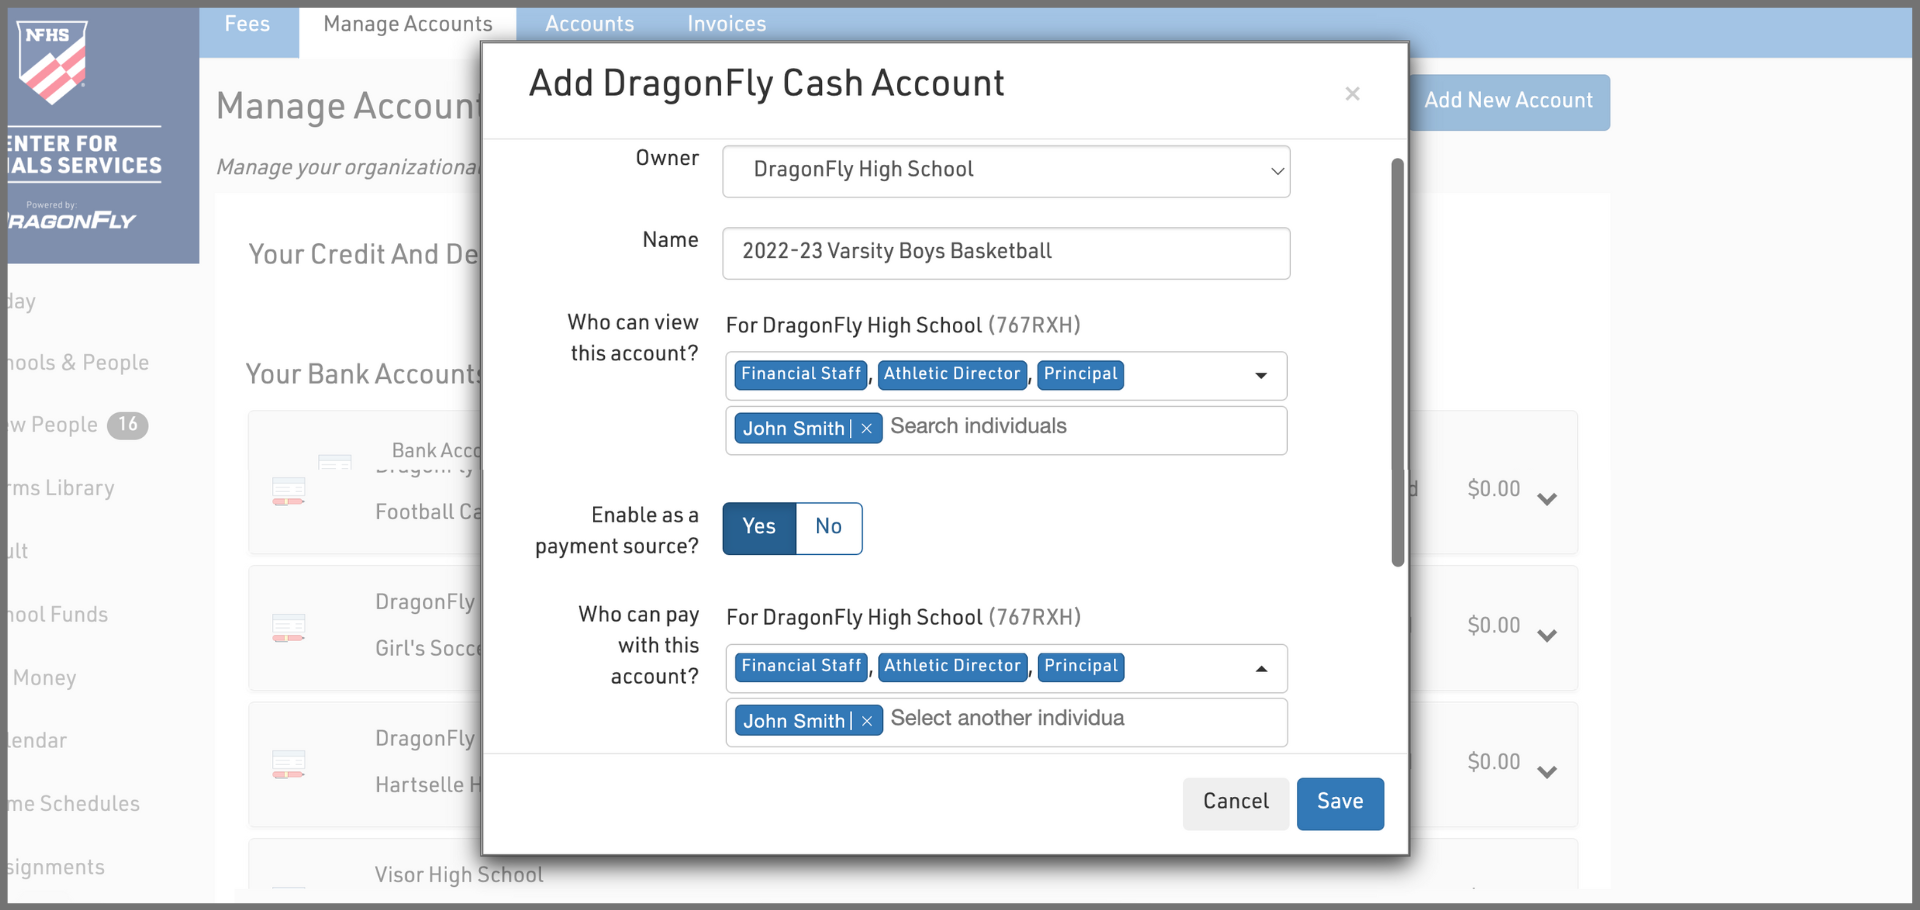
Task: Select Yes for enable as payment source
Action: point(759,528)
